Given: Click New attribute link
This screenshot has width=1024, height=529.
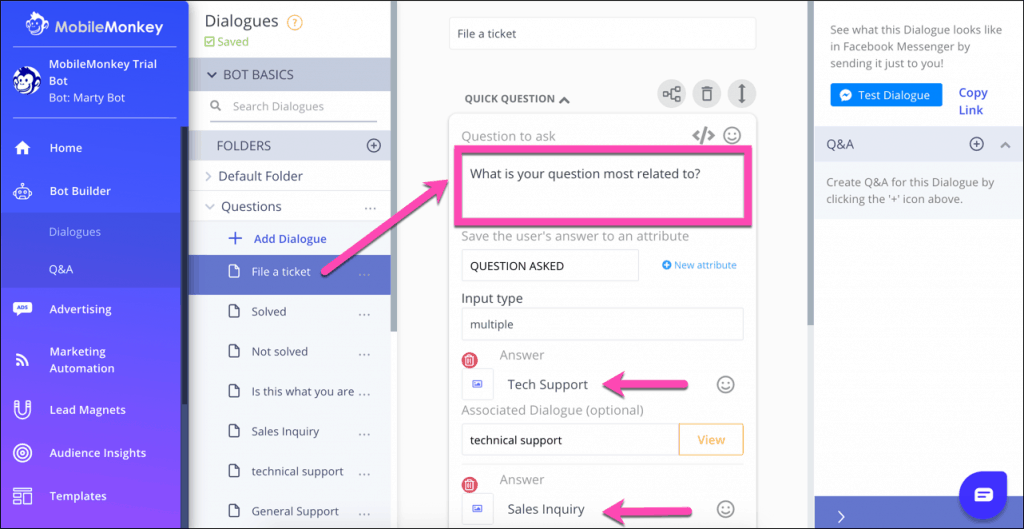Looking at the screenshot, I should pyautogui.click(x=699, y=265).
